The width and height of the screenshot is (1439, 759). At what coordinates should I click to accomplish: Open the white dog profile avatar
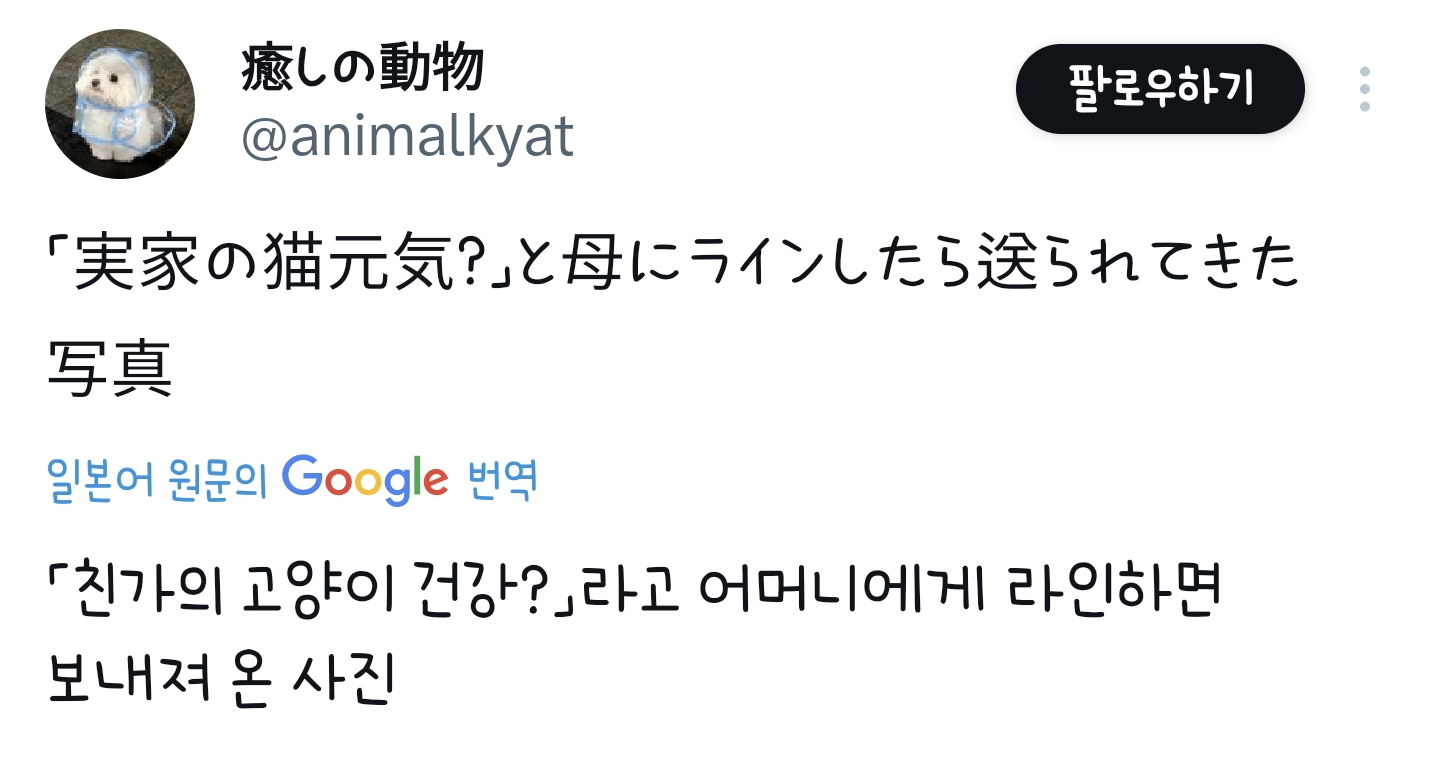click(x=120, y=104)
